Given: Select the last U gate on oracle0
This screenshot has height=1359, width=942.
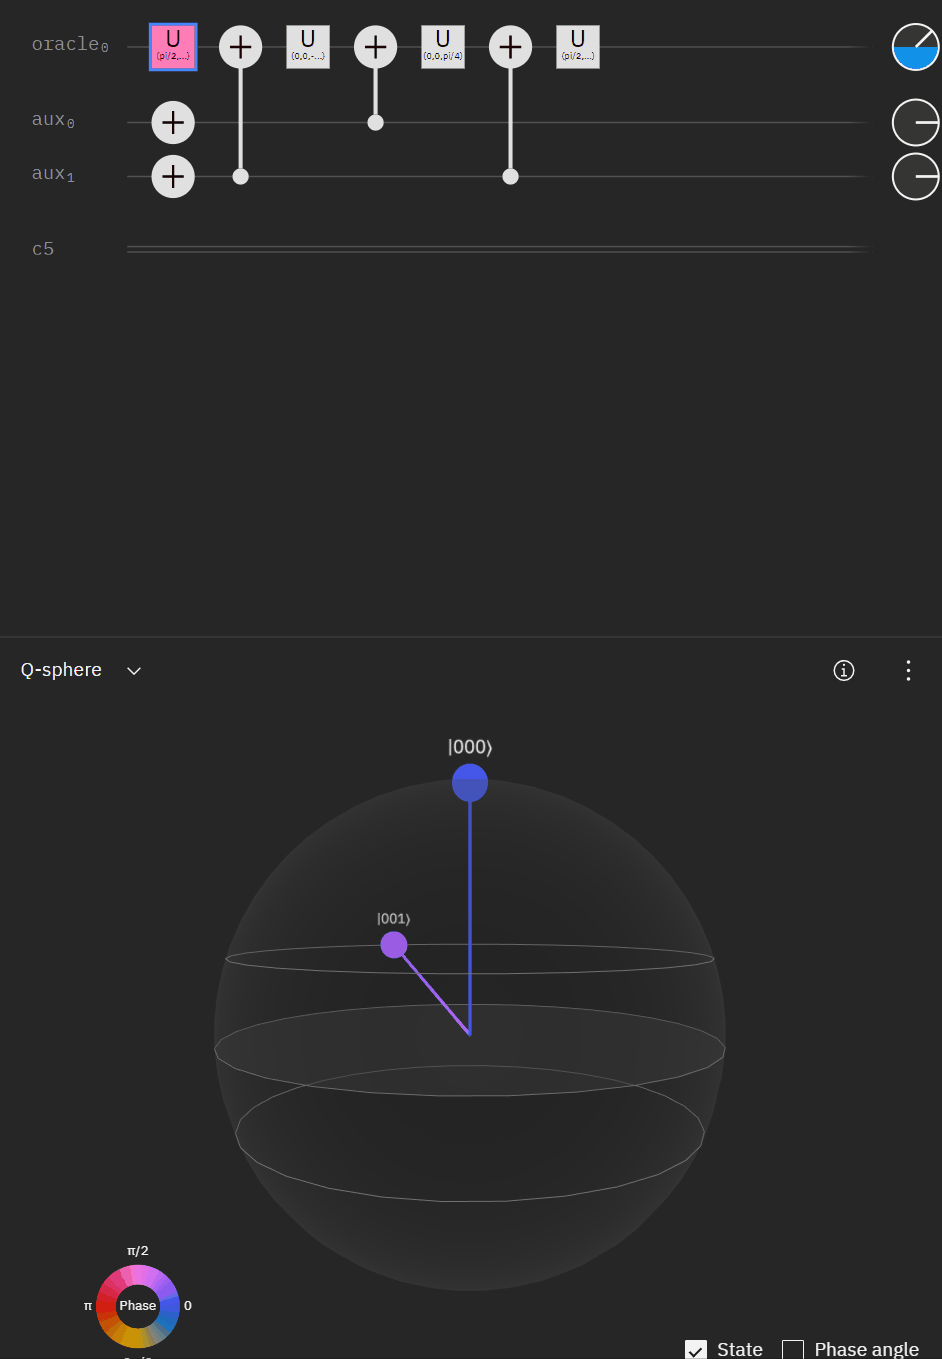Looking at the screenshot, I should [x=578, y=47].
